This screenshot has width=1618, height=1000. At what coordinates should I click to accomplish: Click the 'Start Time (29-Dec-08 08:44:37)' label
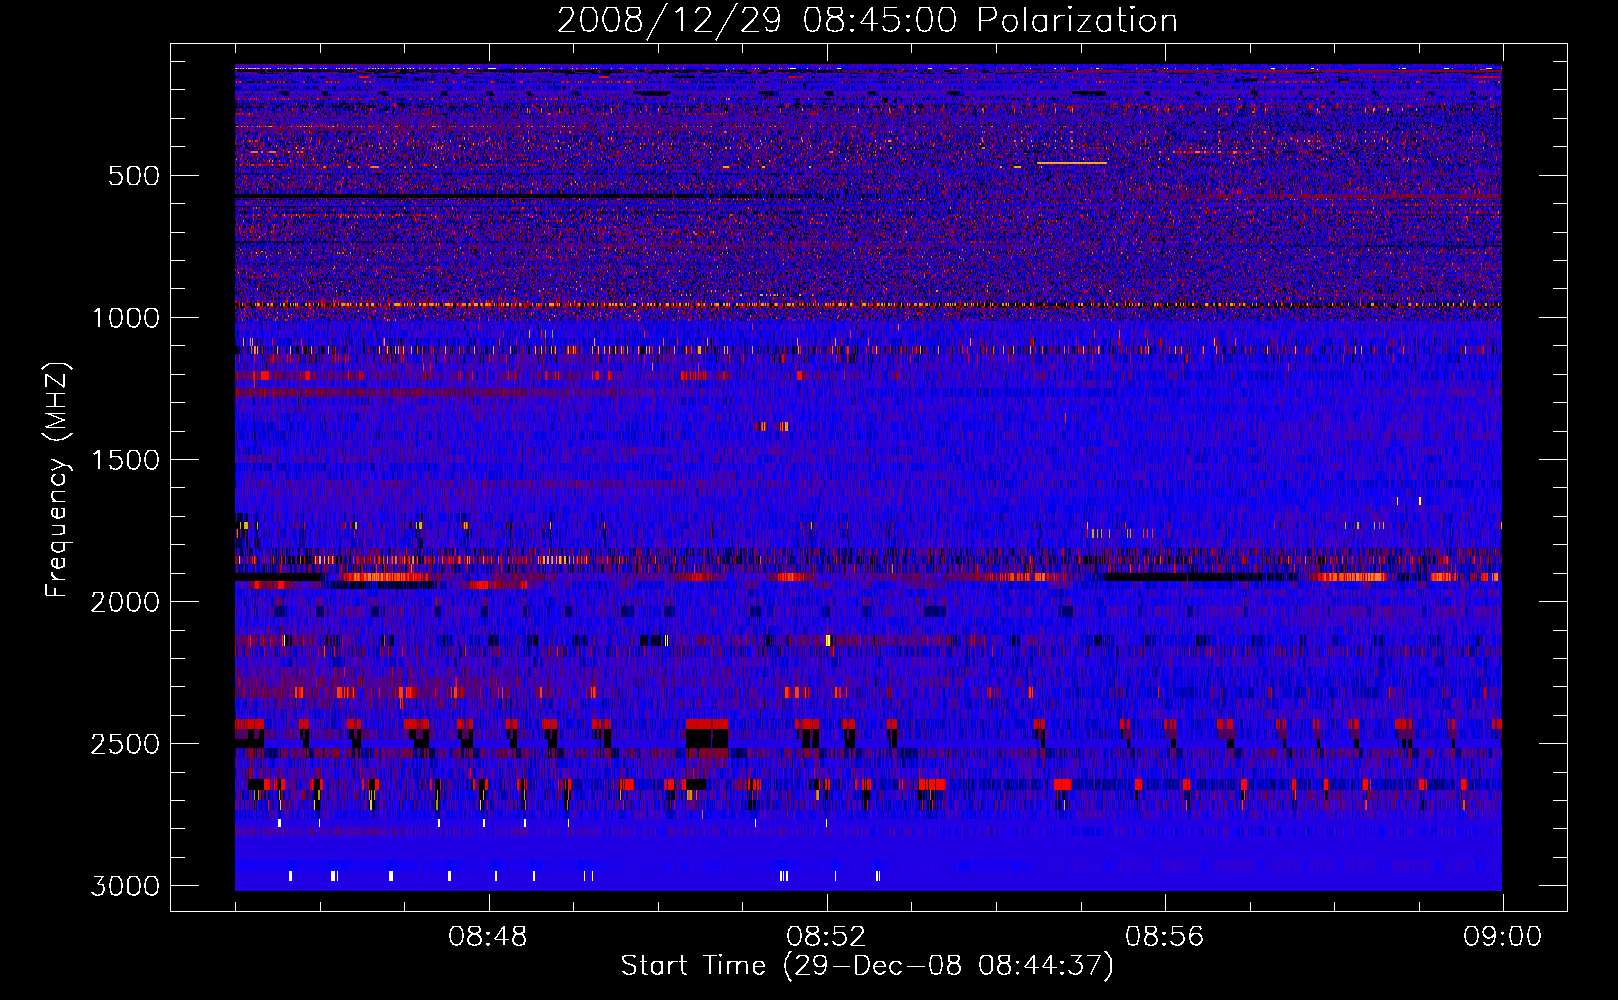pos(867,966)
